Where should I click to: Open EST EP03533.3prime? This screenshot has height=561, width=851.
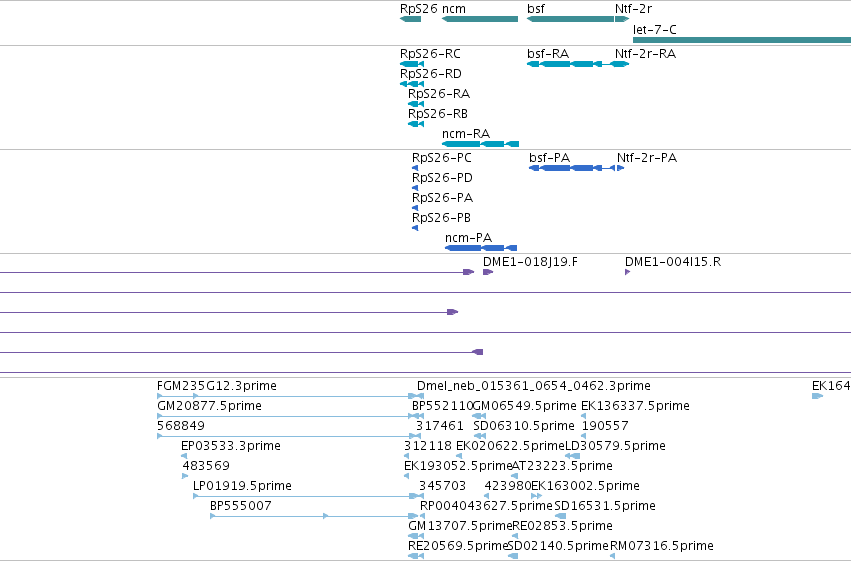pyautogui.click(x=231, y=446)
